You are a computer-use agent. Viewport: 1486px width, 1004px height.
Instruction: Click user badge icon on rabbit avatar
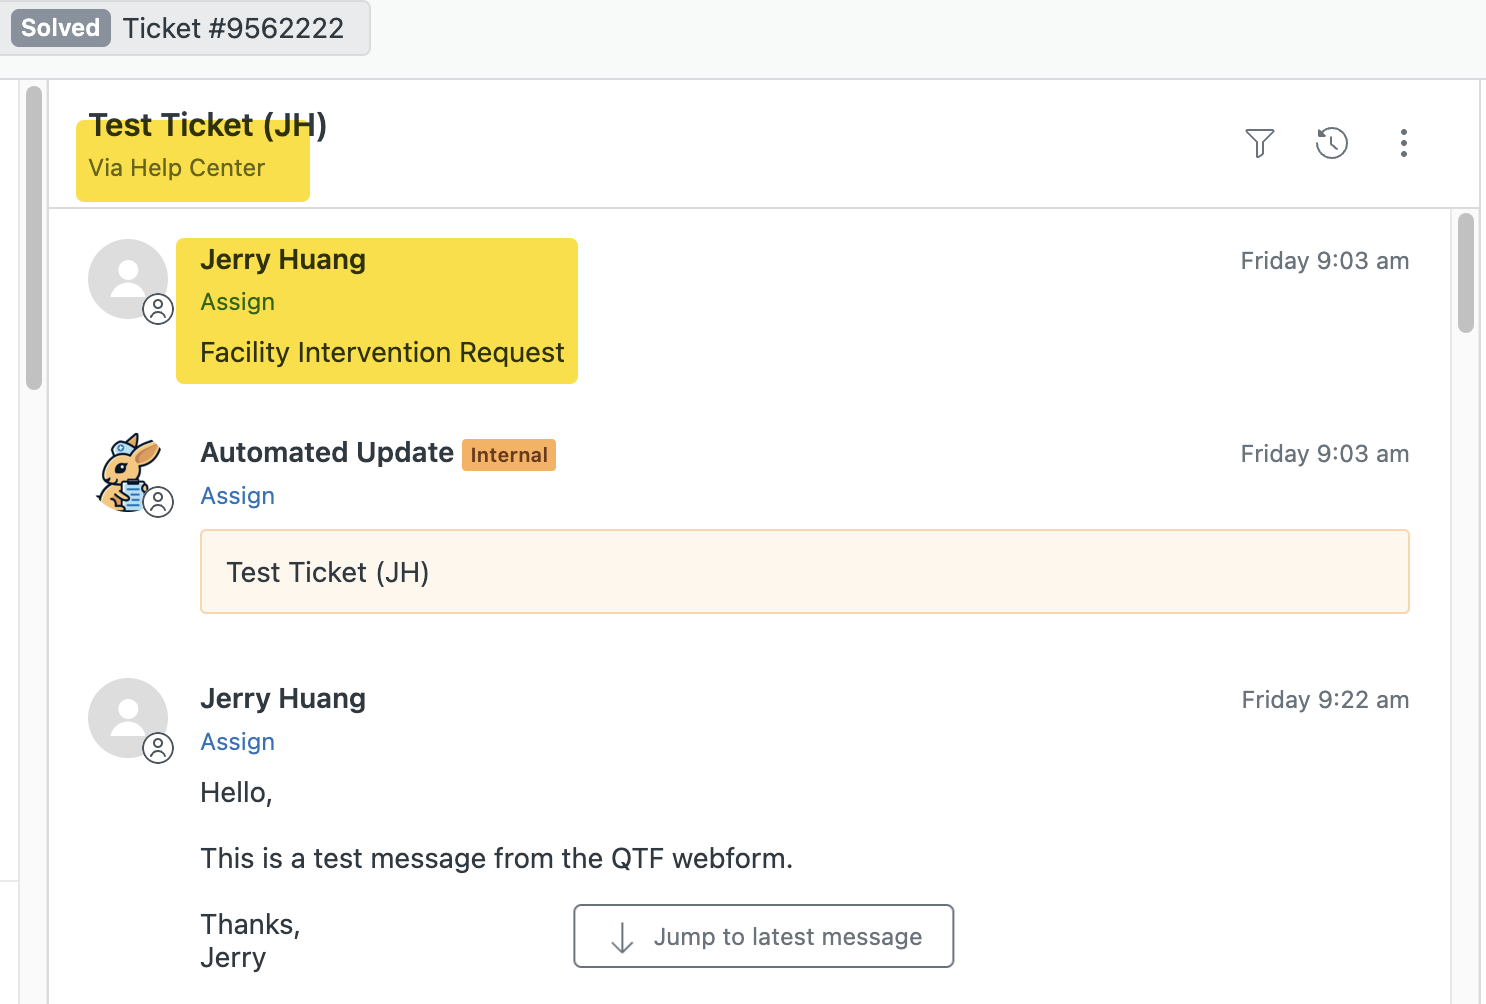[x=158, y=502]
